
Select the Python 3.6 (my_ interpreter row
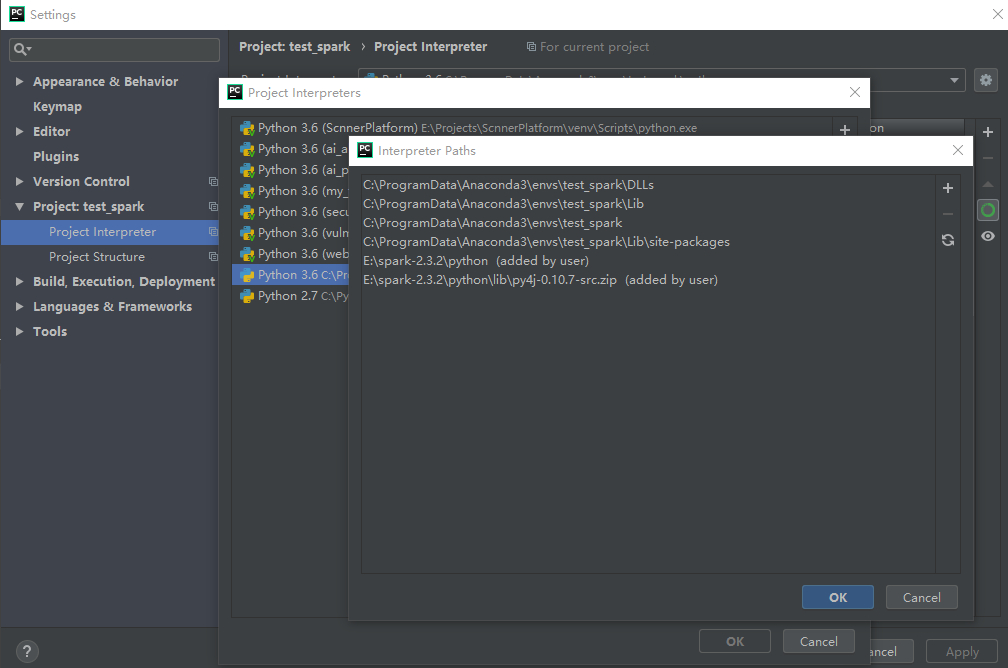(291, 191)
